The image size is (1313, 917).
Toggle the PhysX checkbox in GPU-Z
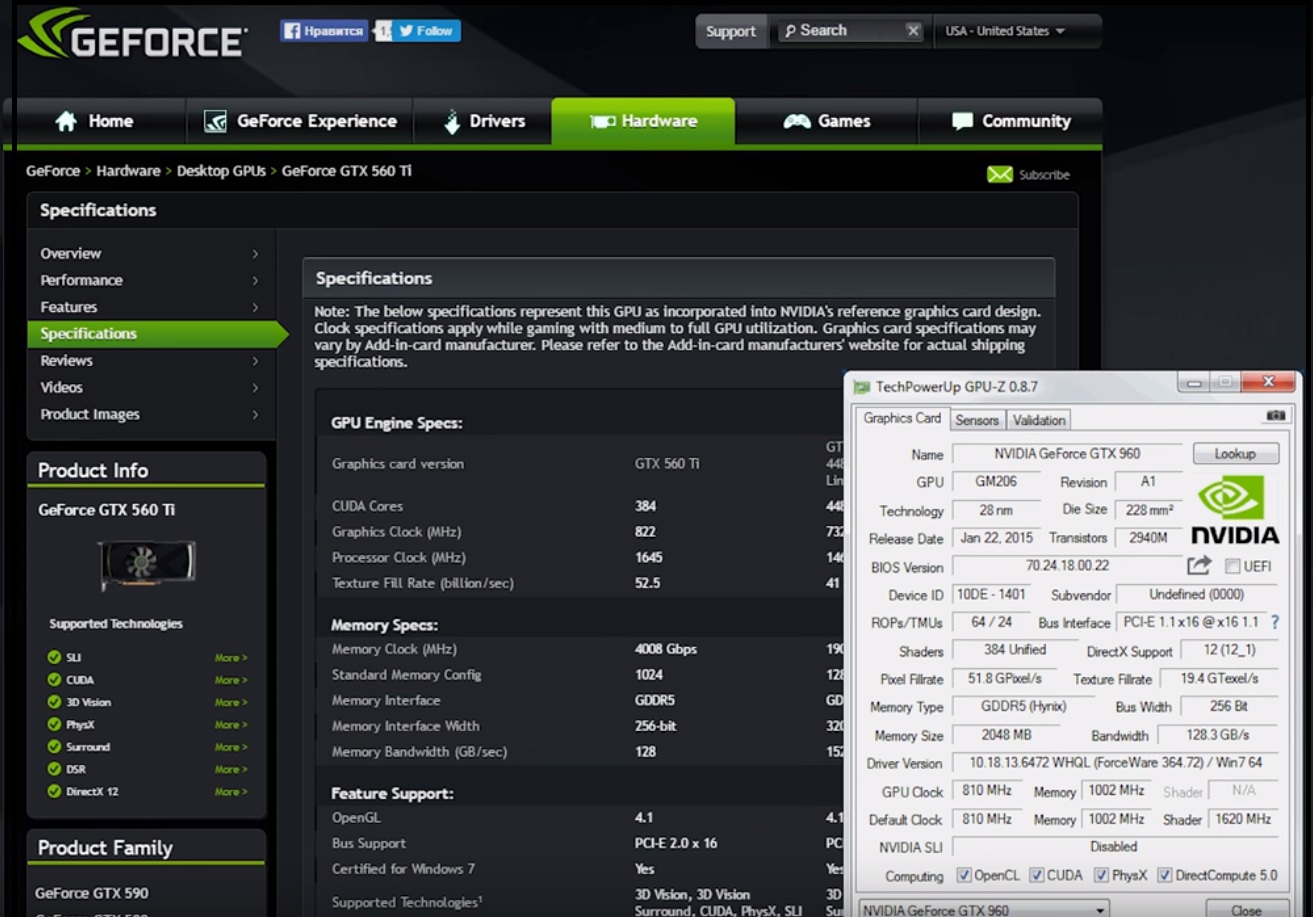click(1101, 875)
